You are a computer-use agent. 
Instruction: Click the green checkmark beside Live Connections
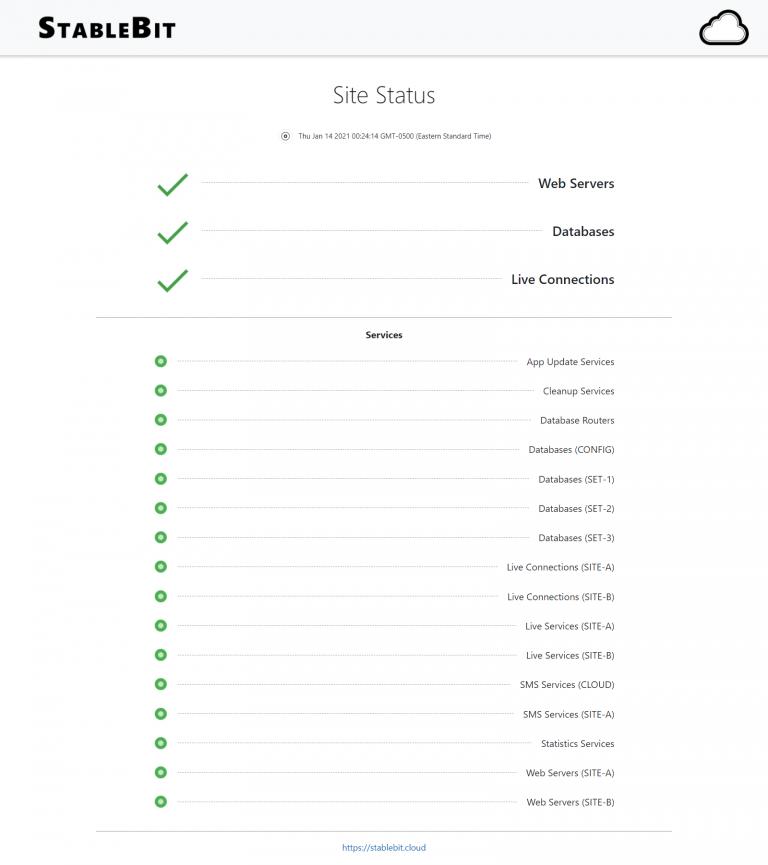[x=172, y=280]
